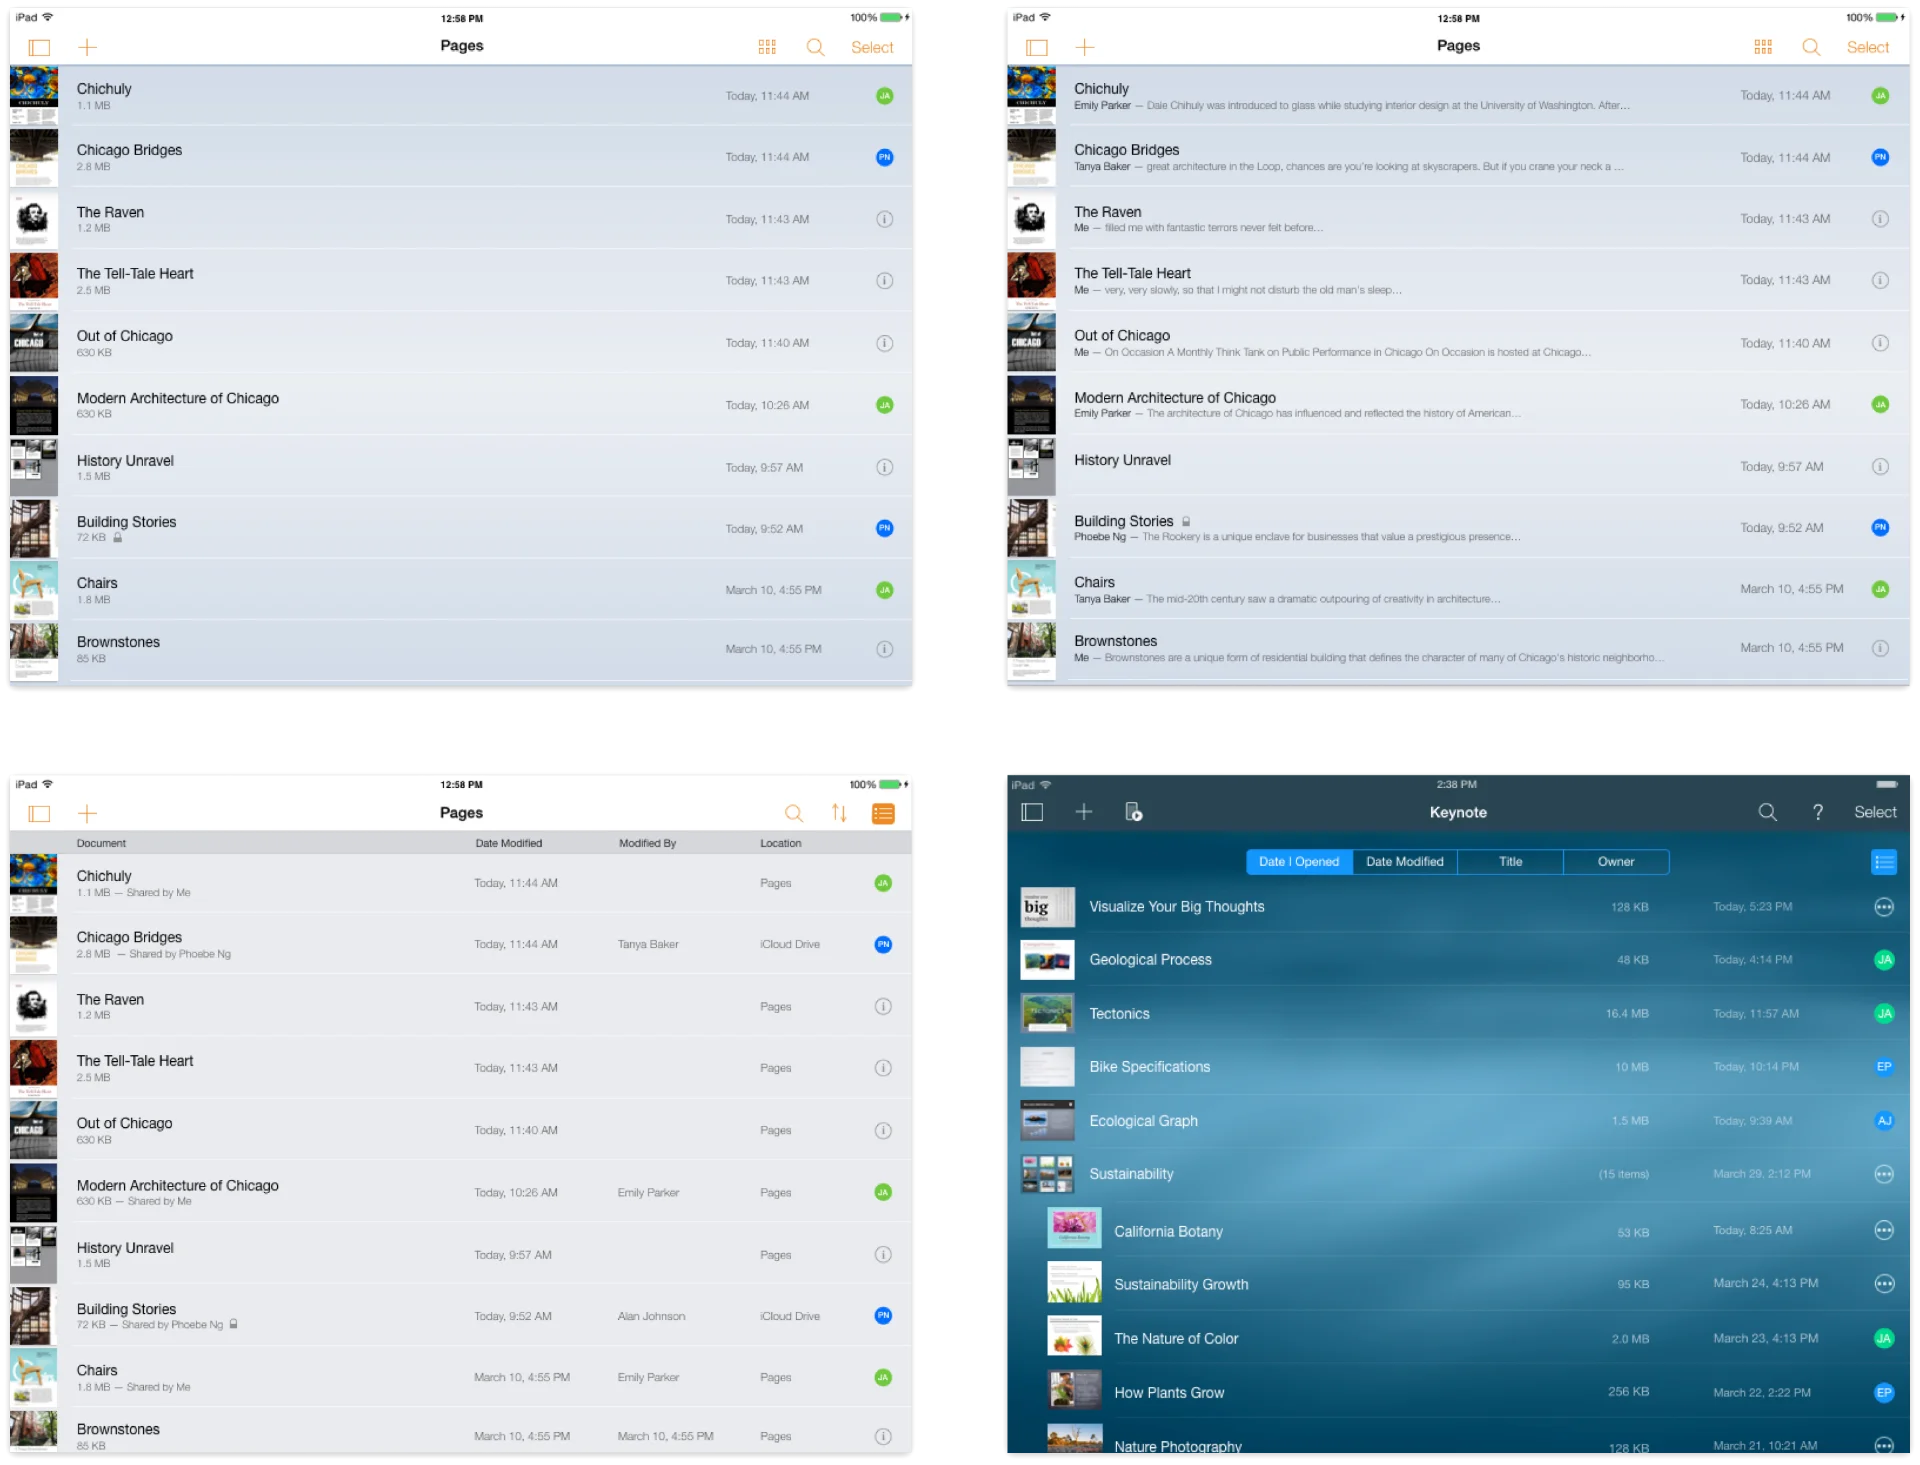
Task: Sort by the Modified By column header
Action: pos(647,843)
